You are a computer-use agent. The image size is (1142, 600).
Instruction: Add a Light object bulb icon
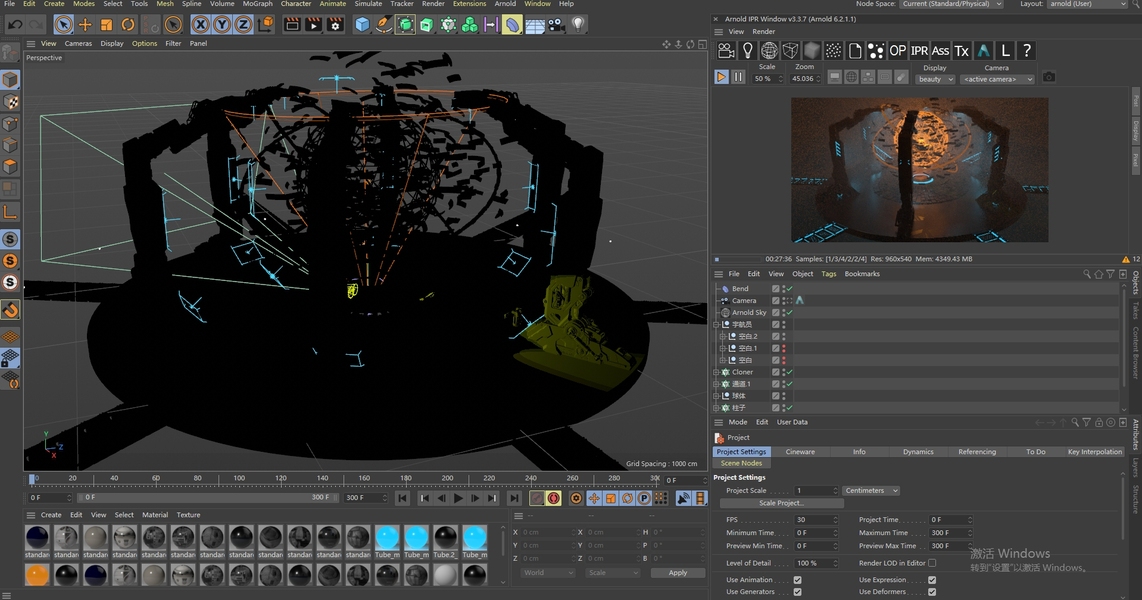click(x=578, y=25)
